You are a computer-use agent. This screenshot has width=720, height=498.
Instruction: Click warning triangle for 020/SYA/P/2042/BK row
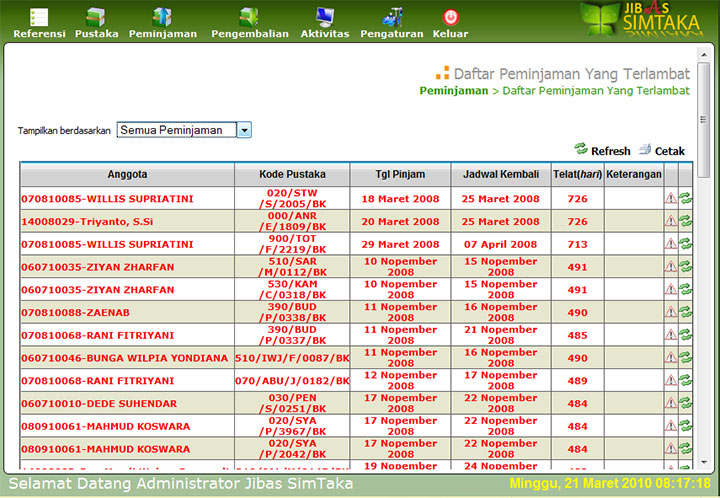(x=671, y=448)
